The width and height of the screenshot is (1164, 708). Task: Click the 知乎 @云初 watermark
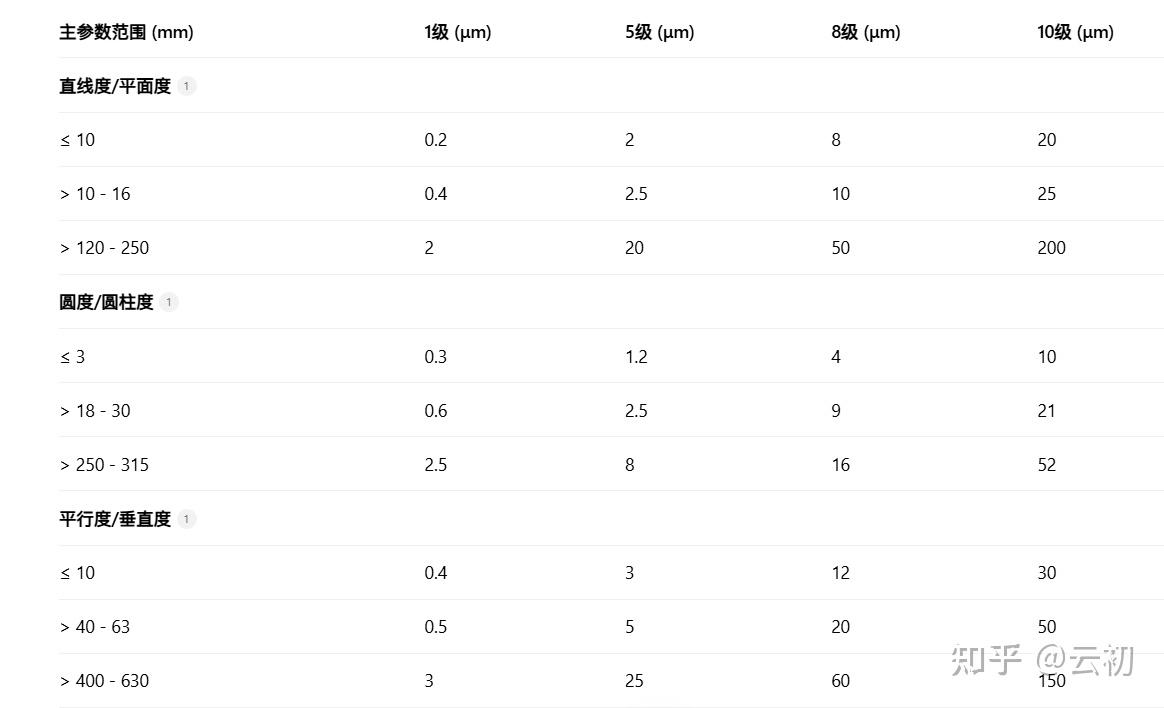click(x=1041, y=660)
